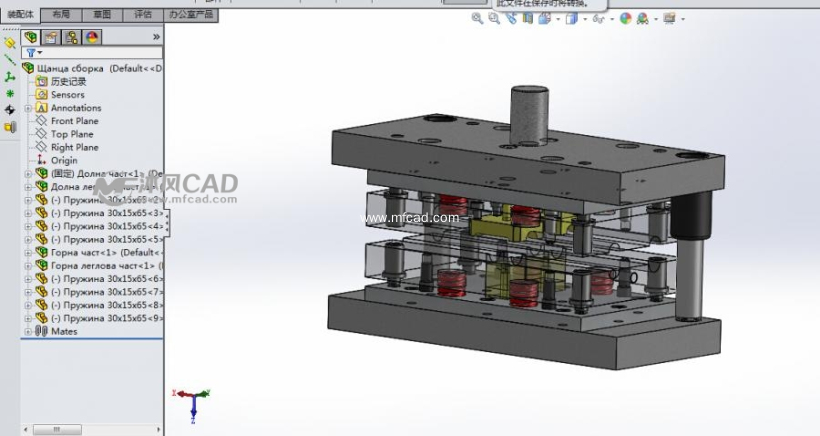Expand the Annotations folder node

28,108
